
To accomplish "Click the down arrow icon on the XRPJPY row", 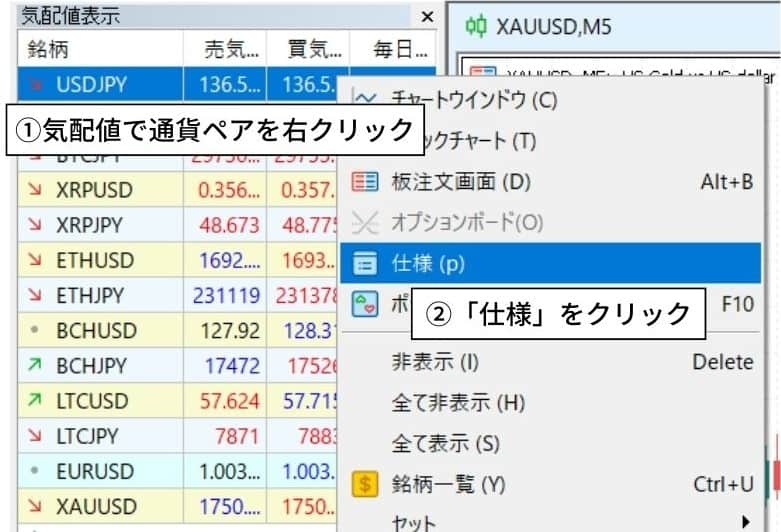I will tap(35, 224).
